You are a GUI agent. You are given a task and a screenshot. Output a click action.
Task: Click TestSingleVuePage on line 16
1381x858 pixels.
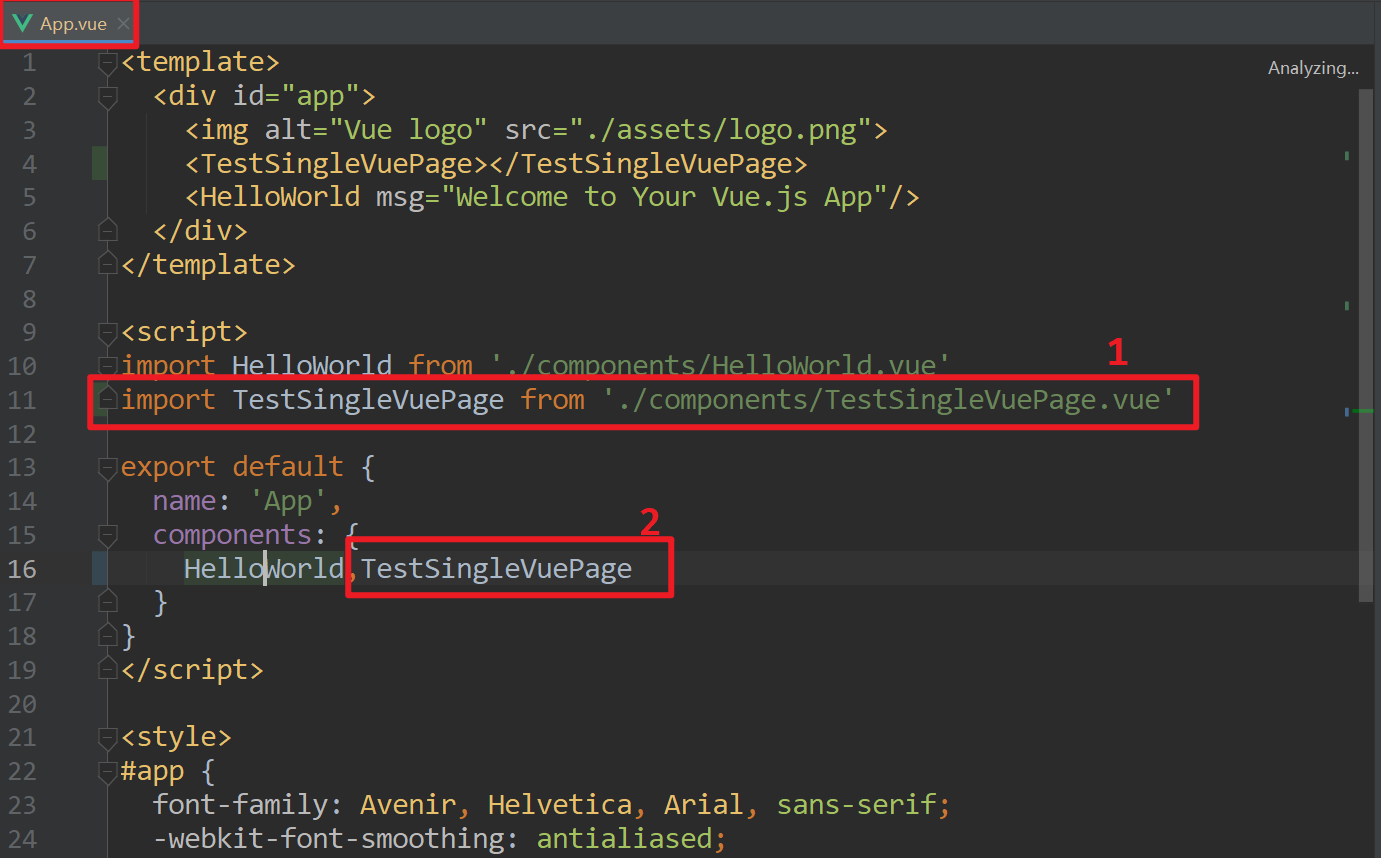[x=497, y=568]
